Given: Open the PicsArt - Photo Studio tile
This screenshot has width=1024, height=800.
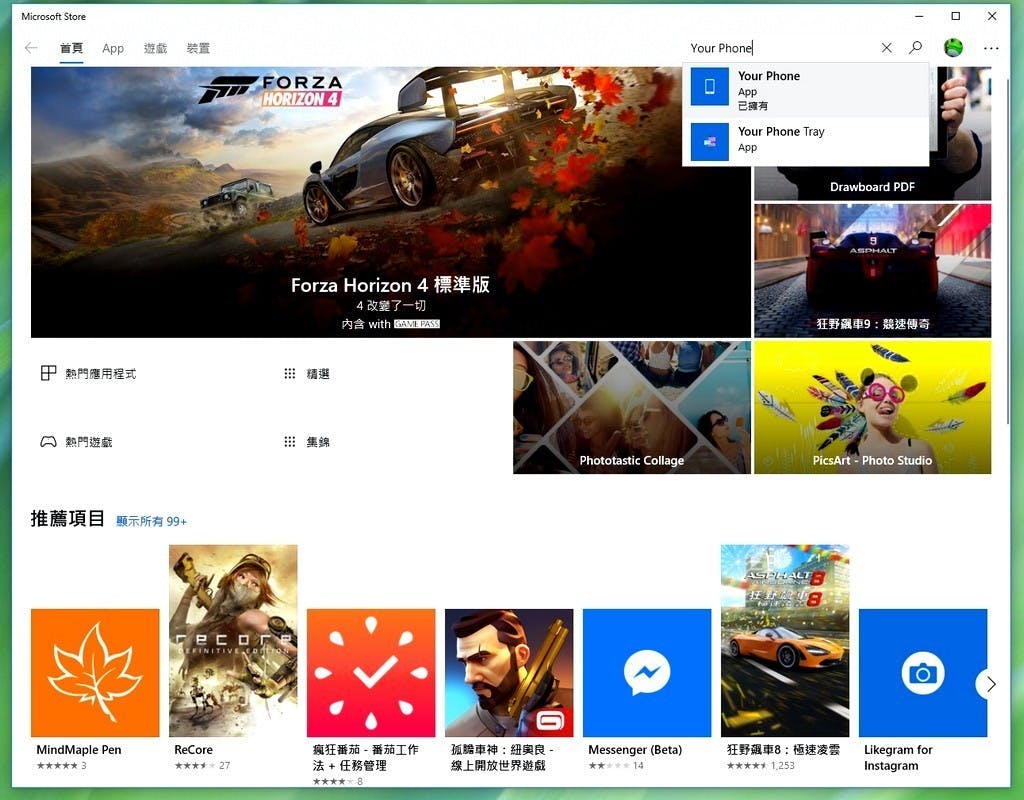Looking at the screenshot, I should pos(872,408).
